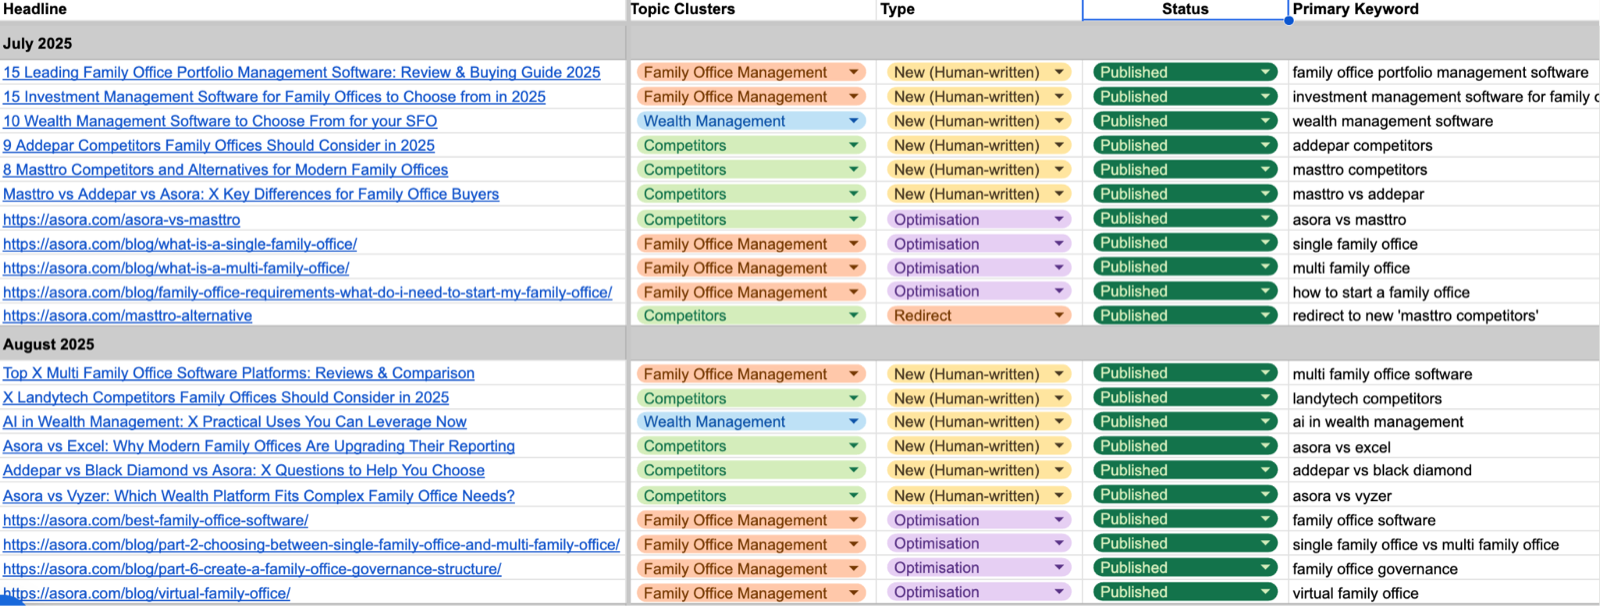Open family-office-requirements URL link

coord(307,292)
